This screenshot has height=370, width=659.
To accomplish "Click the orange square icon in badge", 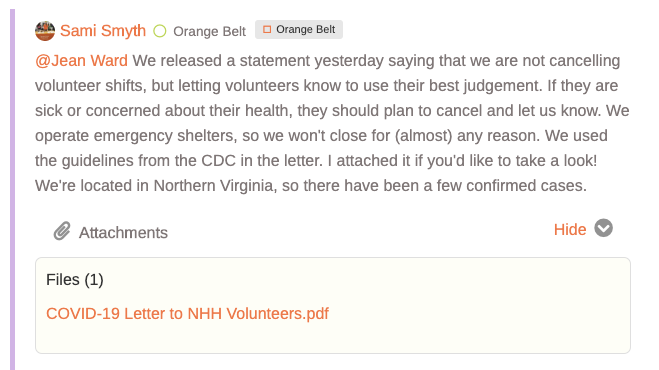I will pos(267,29).
